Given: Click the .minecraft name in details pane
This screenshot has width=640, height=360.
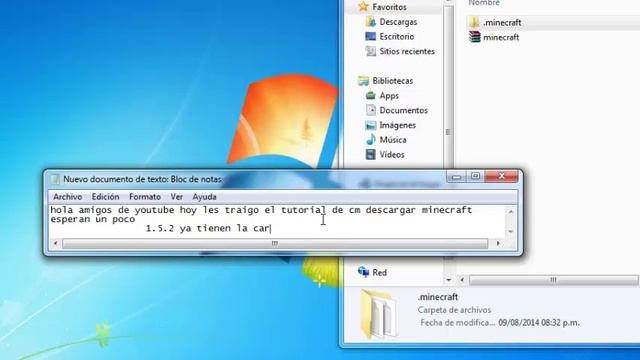Looking at the screenshot, I should click(438, 297).
